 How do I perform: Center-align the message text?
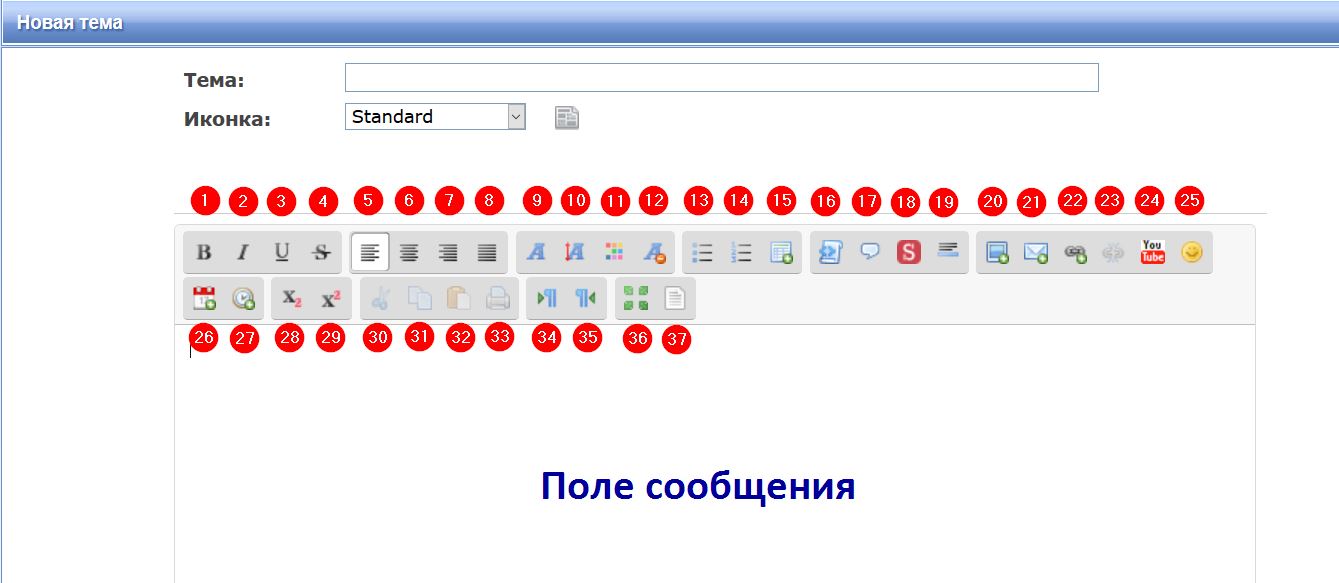click(x=409, y=253)
